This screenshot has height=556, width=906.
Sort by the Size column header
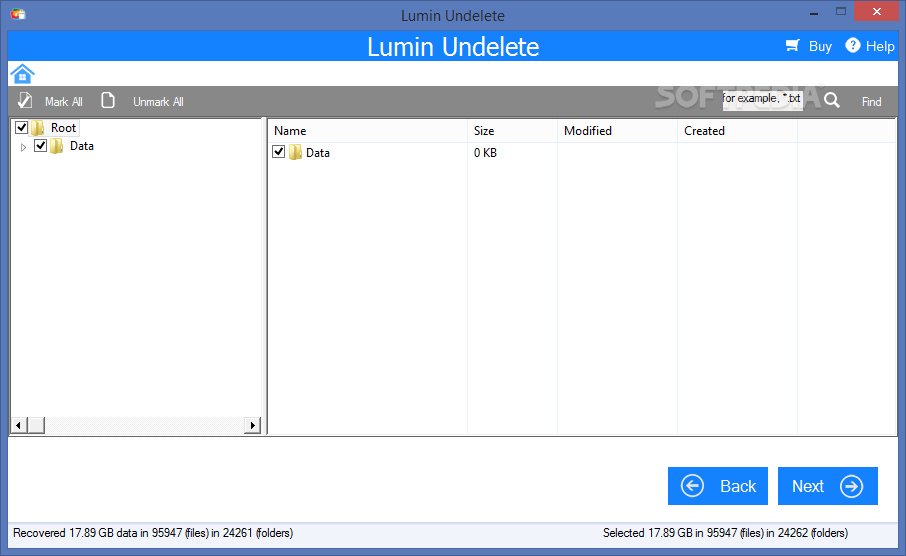tap(512, 131)
